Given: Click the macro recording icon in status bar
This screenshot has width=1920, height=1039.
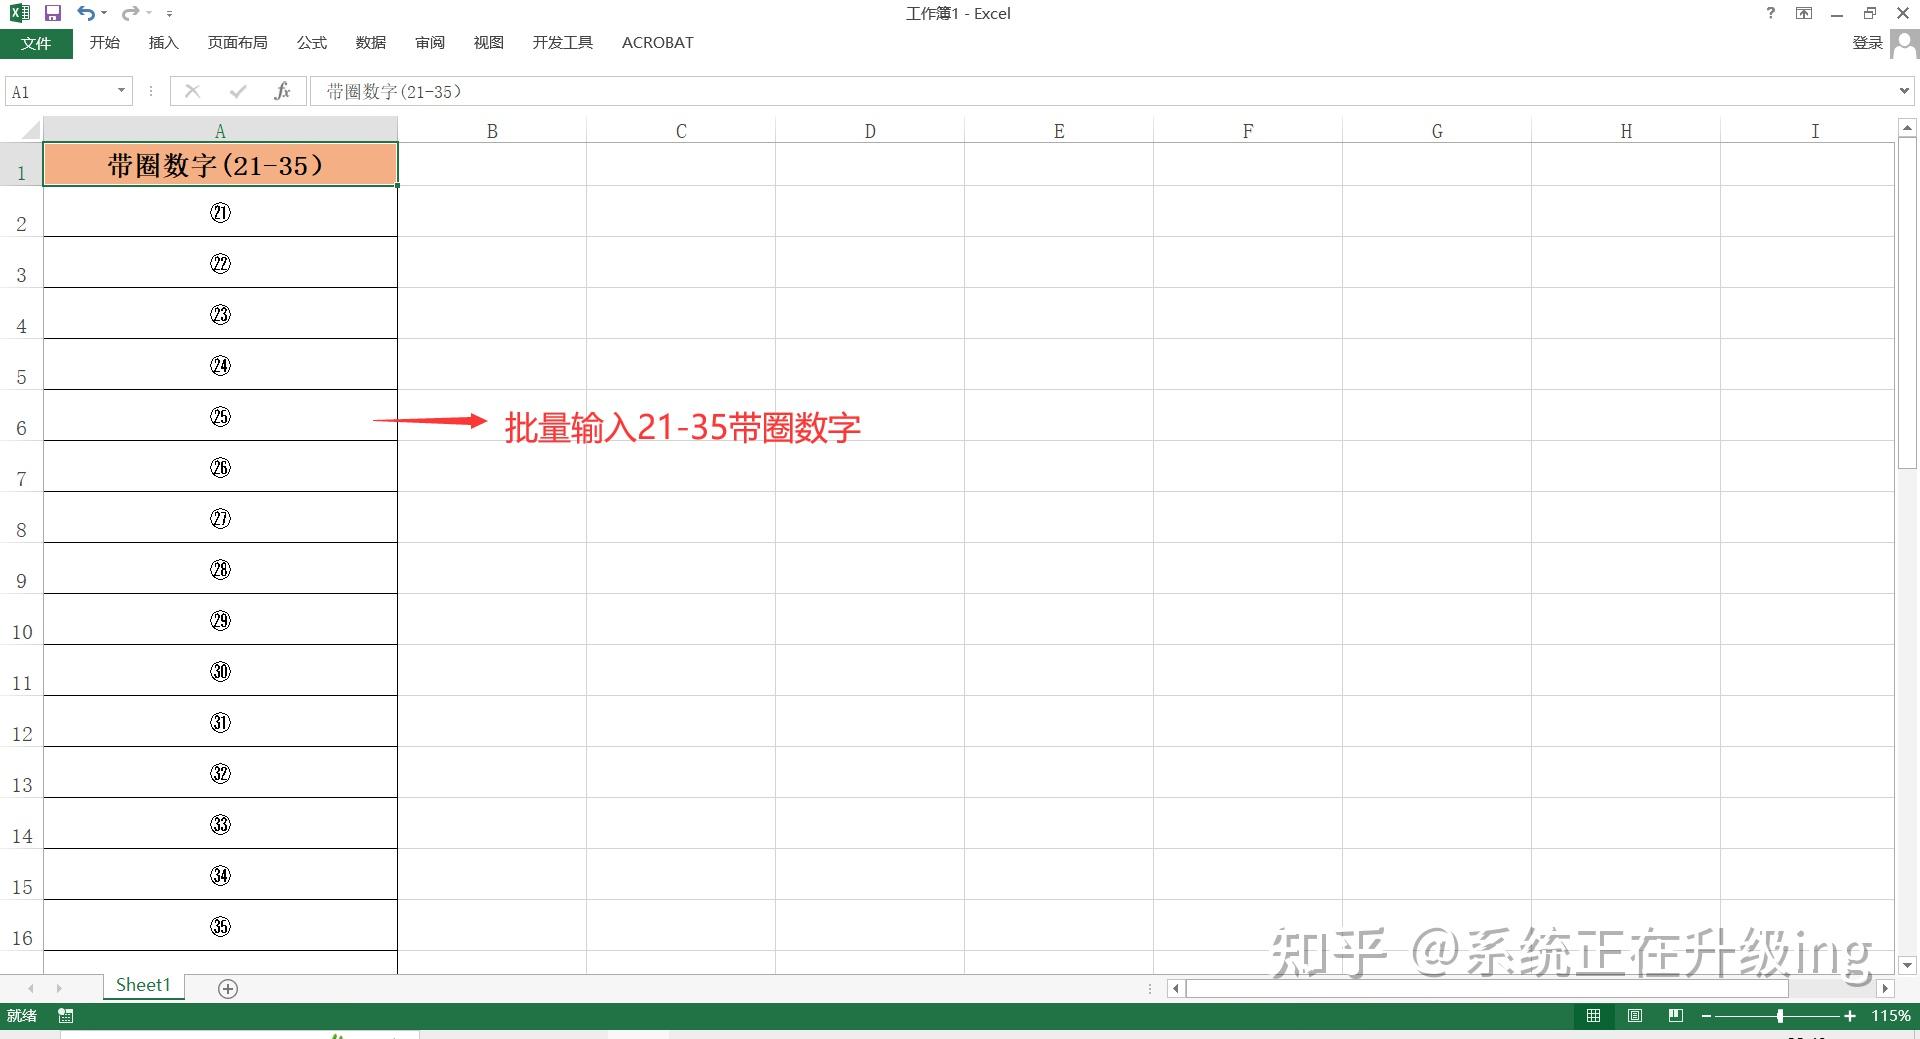Looking at the screenshot, I should pyautogui.click(x=66, y=1016).
